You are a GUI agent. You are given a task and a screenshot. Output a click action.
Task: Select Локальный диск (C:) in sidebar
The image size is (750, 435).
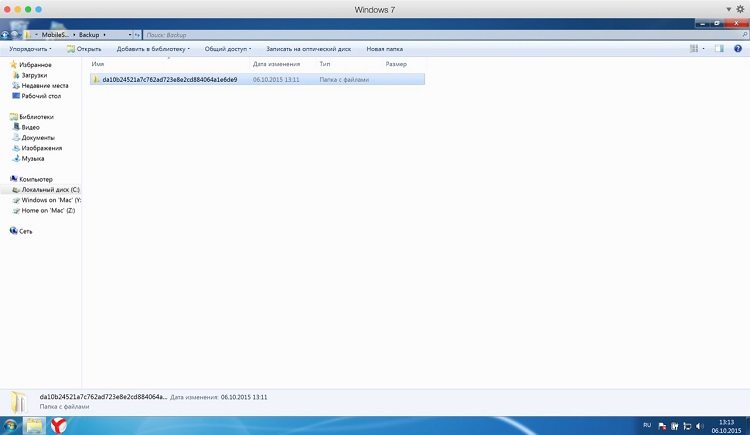[50, 190]
